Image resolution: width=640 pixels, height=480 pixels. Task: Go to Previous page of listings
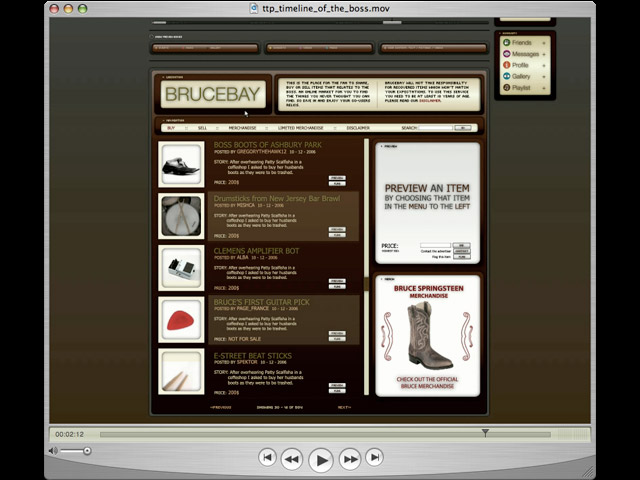click(x=220, y=407)
